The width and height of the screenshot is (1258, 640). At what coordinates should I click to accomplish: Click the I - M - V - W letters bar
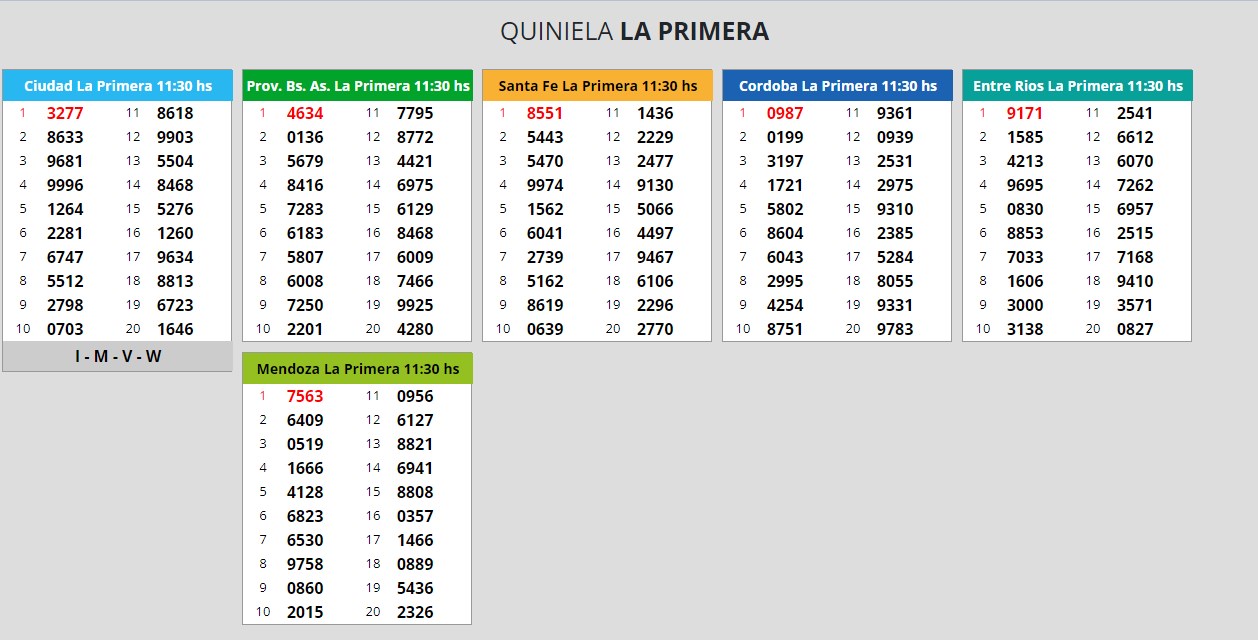coord(117,356)
